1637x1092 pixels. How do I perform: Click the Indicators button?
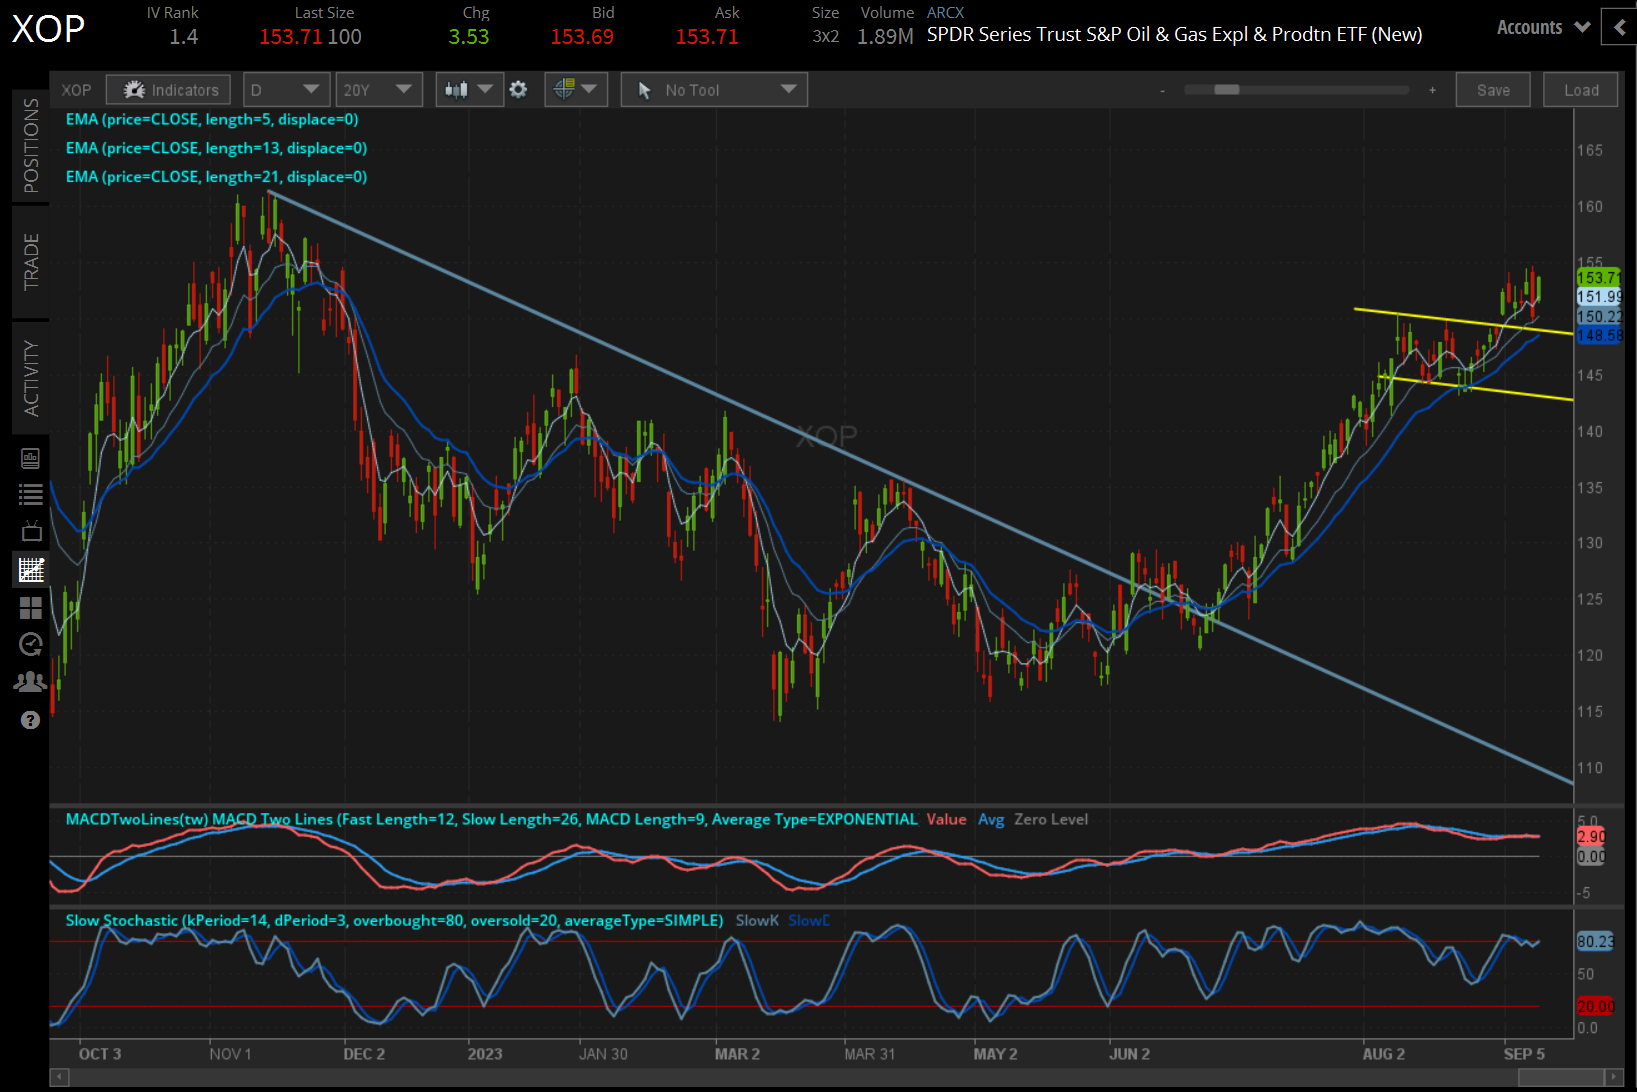167,89
